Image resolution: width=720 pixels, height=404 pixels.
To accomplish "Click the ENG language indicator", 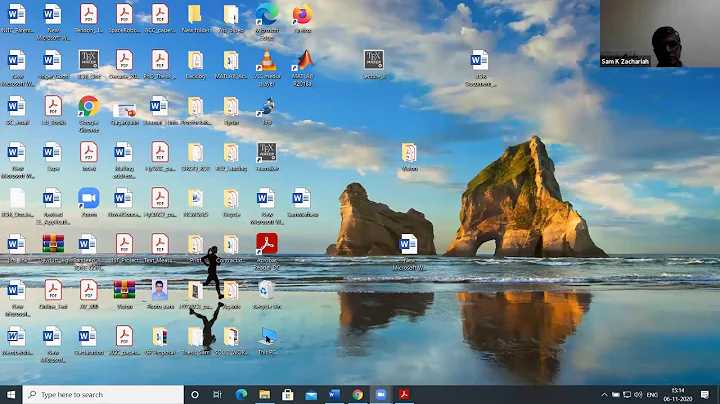I will tap(652, 395).
